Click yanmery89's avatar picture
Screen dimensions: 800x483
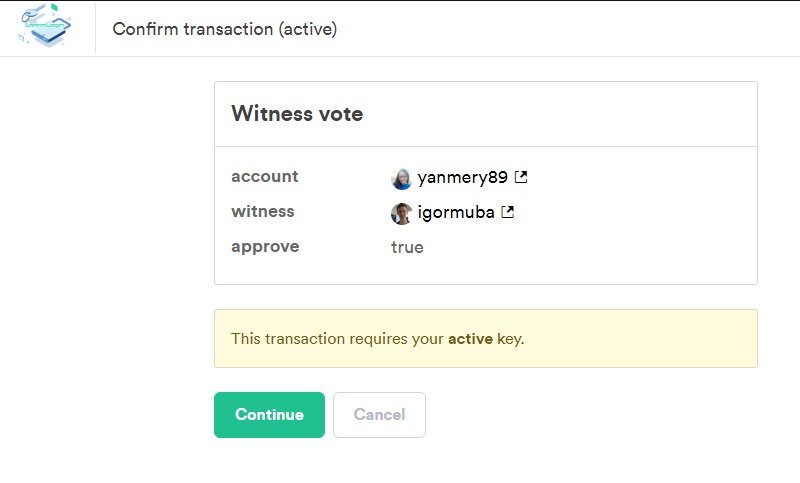point(402,179)
